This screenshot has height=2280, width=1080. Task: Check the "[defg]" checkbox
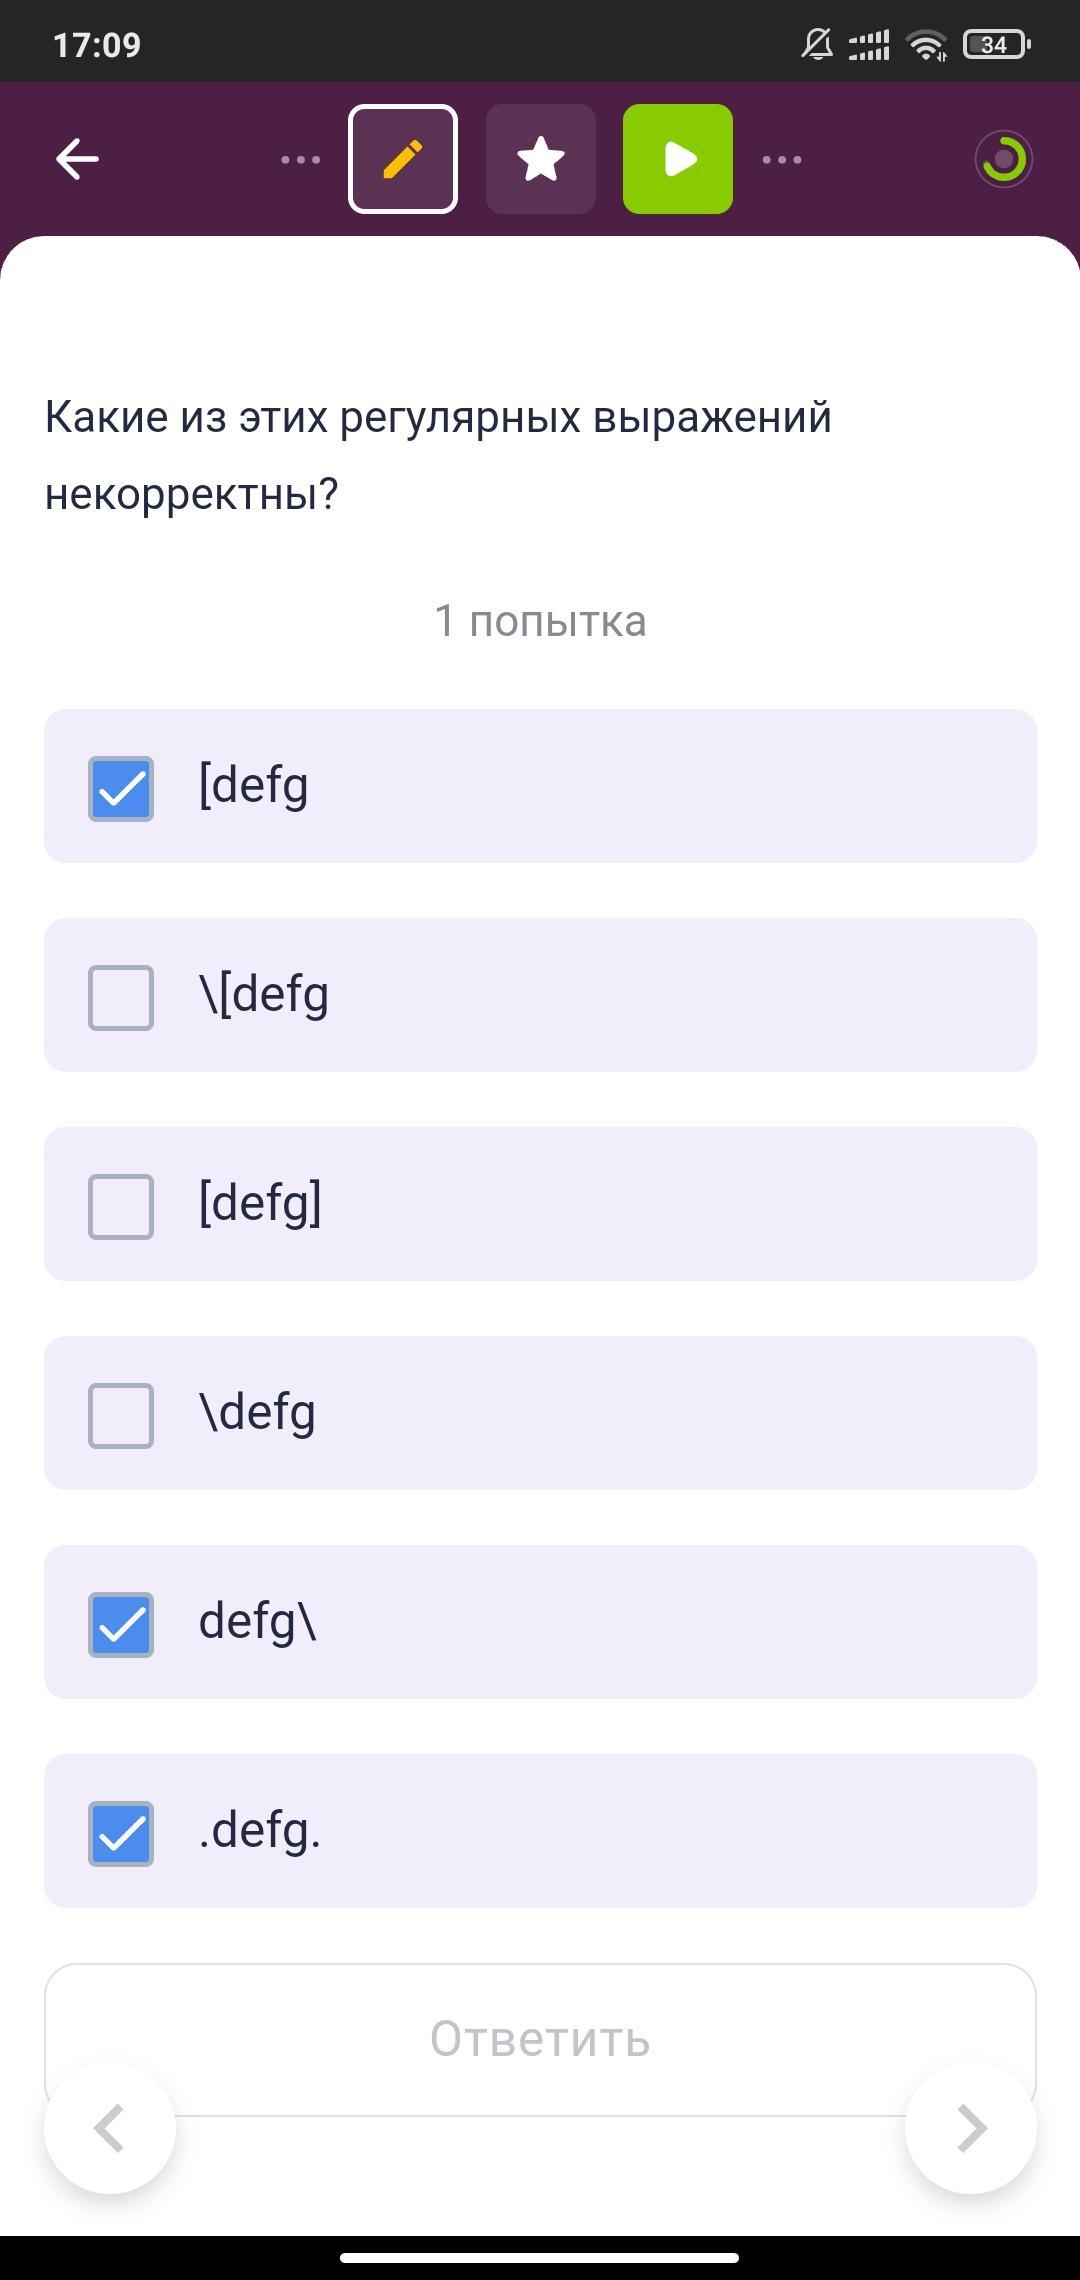(121, 1207)
